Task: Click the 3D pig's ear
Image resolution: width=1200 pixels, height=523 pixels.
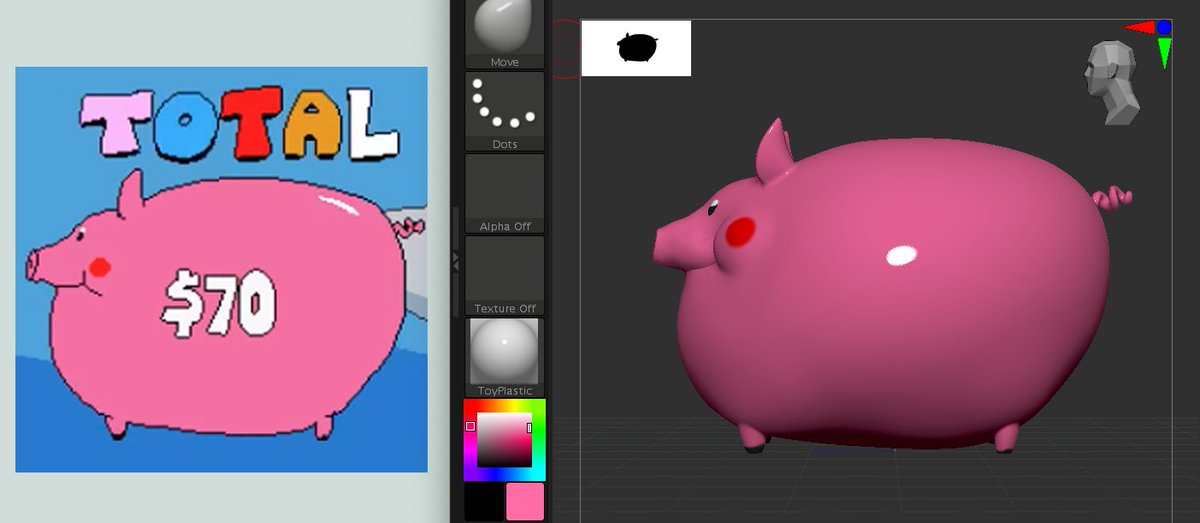Action: [x=773, y=152]
